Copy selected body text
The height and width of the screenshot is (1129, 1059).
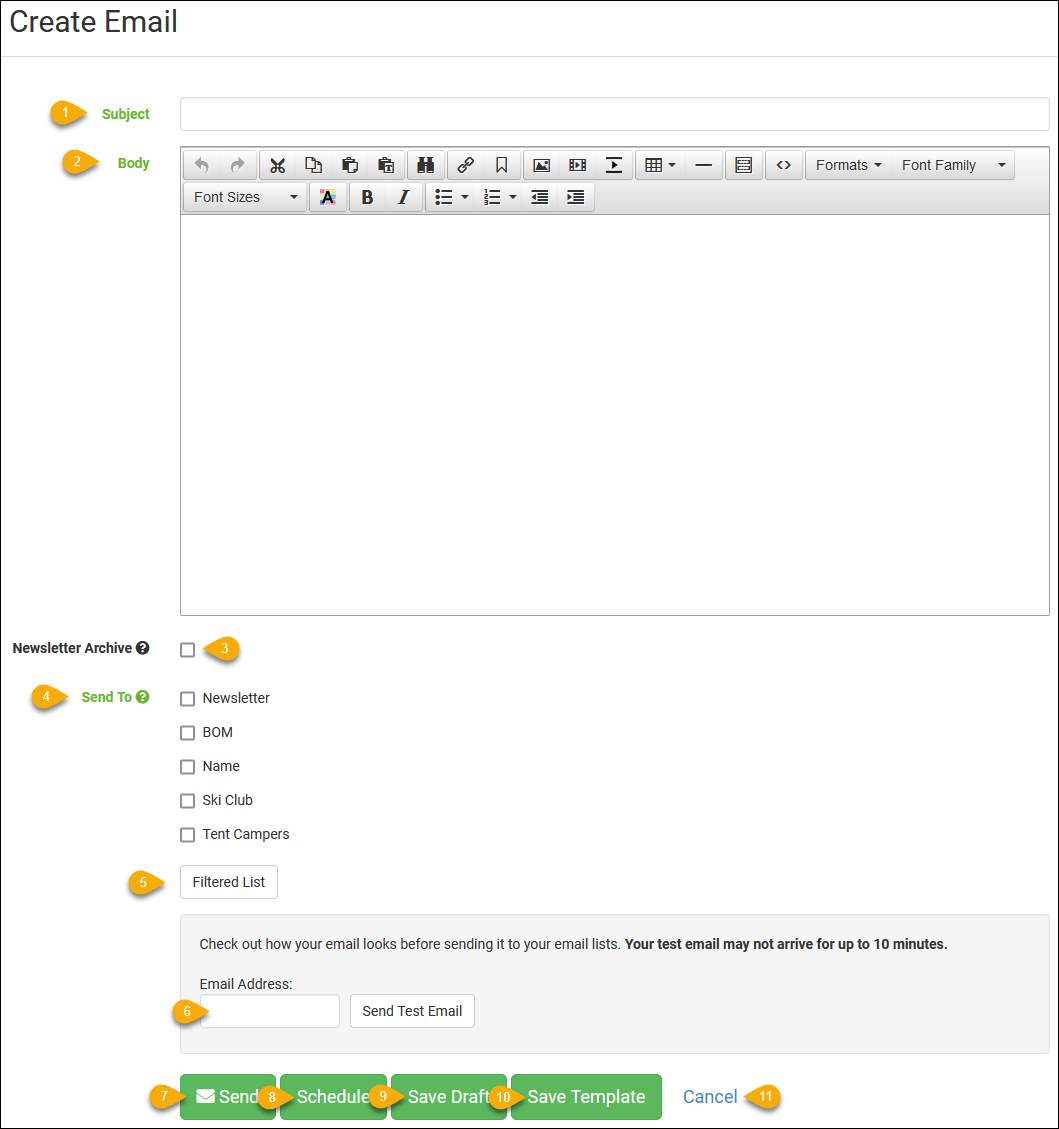313,165
